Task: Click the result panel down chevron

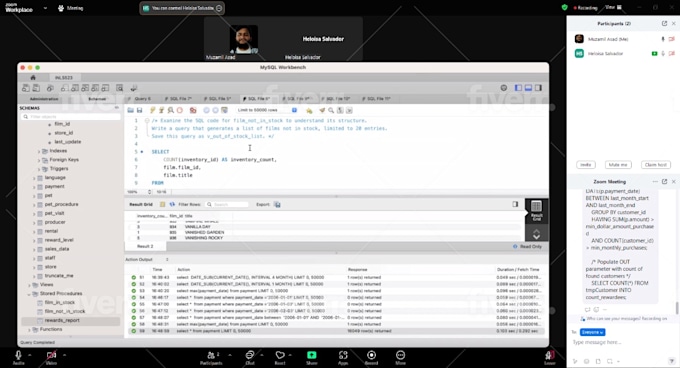Action: 536,237
